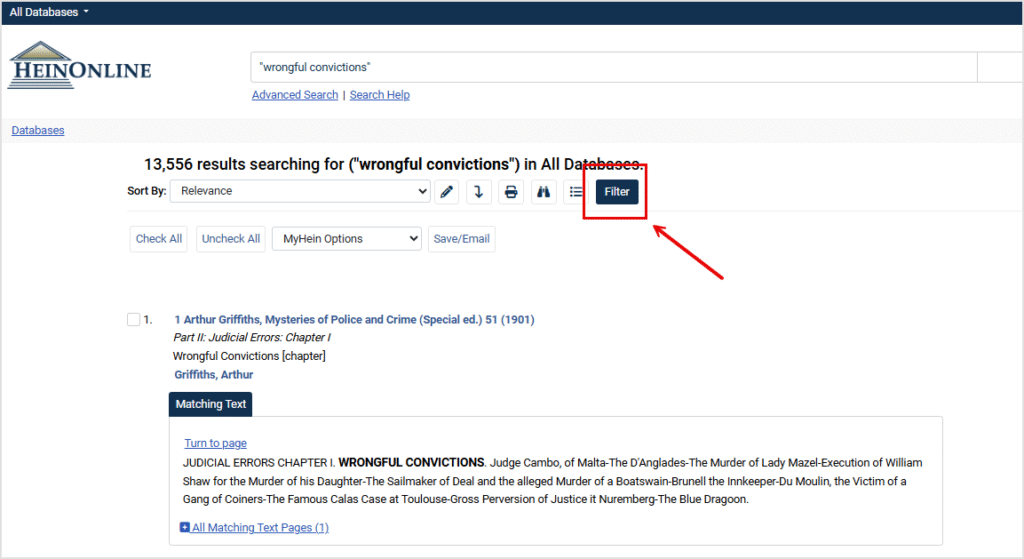Select the Matching Text tab
Screen dimensions: 1024x559
point(210,404)
